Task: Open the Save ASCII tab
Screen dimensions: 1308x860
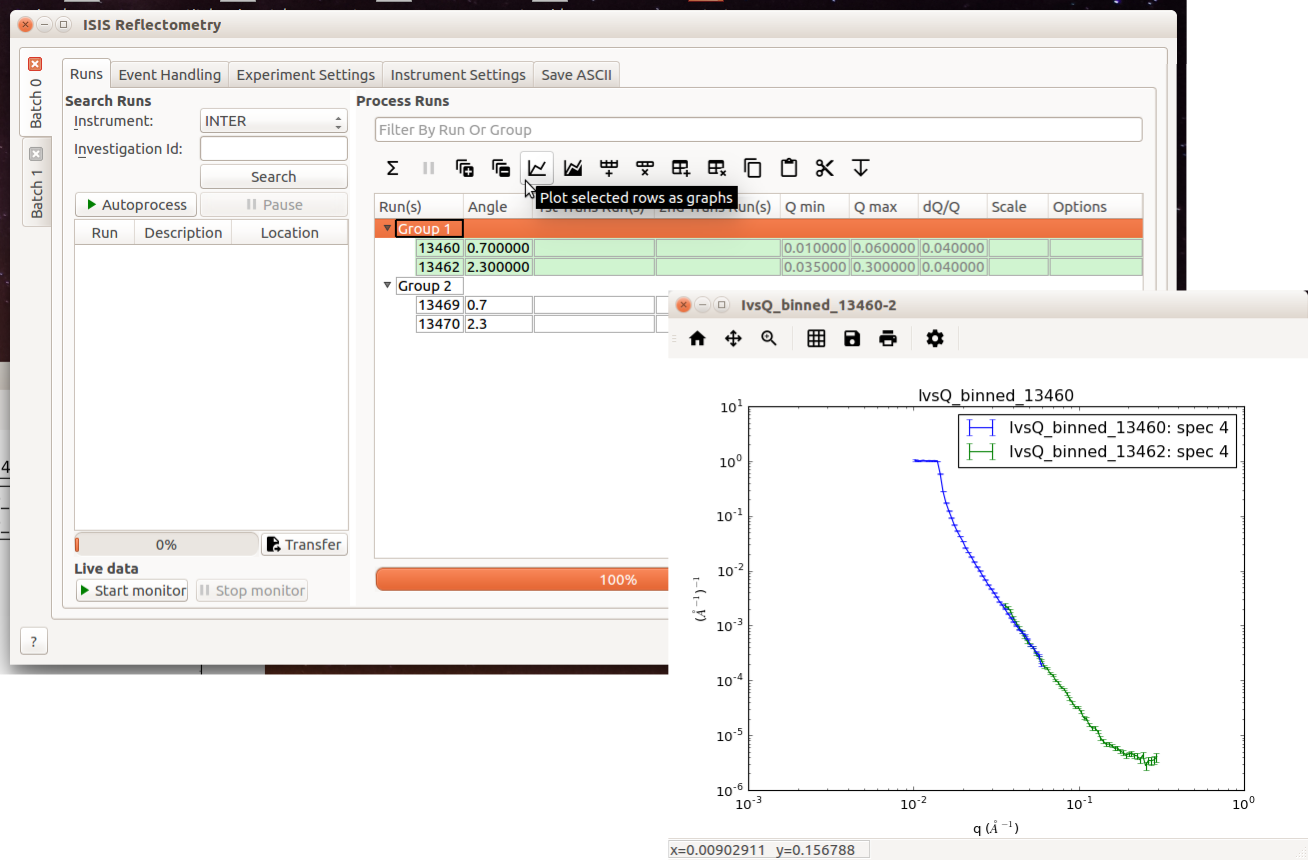Action: [576, 75]
